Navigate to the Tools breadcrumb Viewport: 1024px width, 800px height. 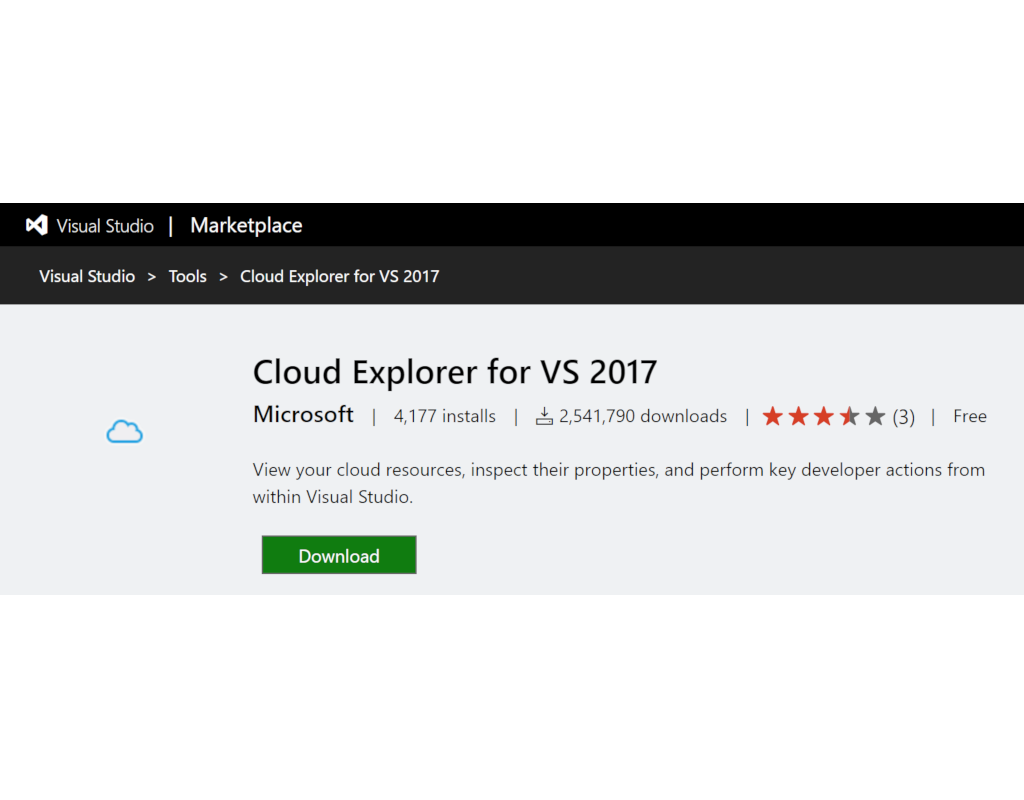point(187,276)
